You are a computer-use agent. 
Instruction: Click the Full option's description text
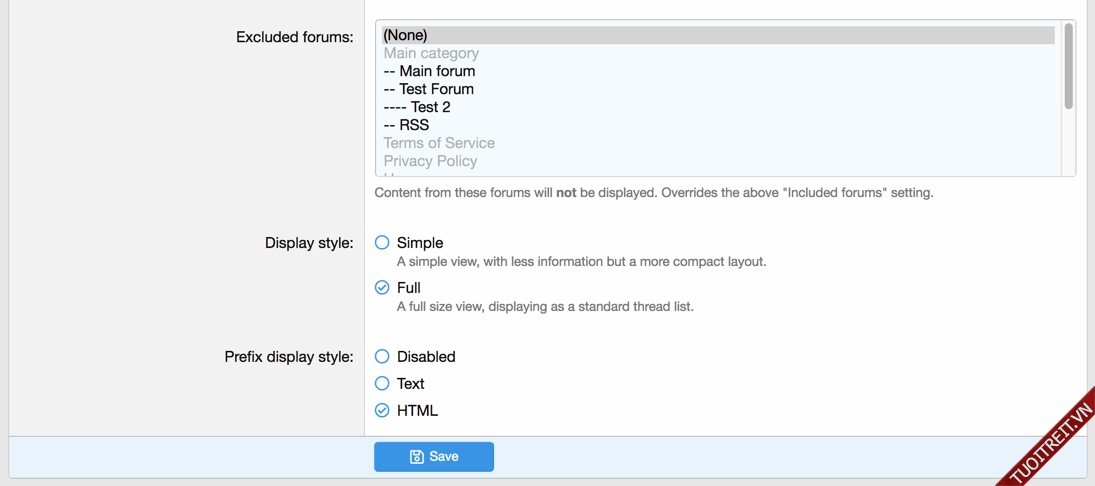click(x=545, y=307)
